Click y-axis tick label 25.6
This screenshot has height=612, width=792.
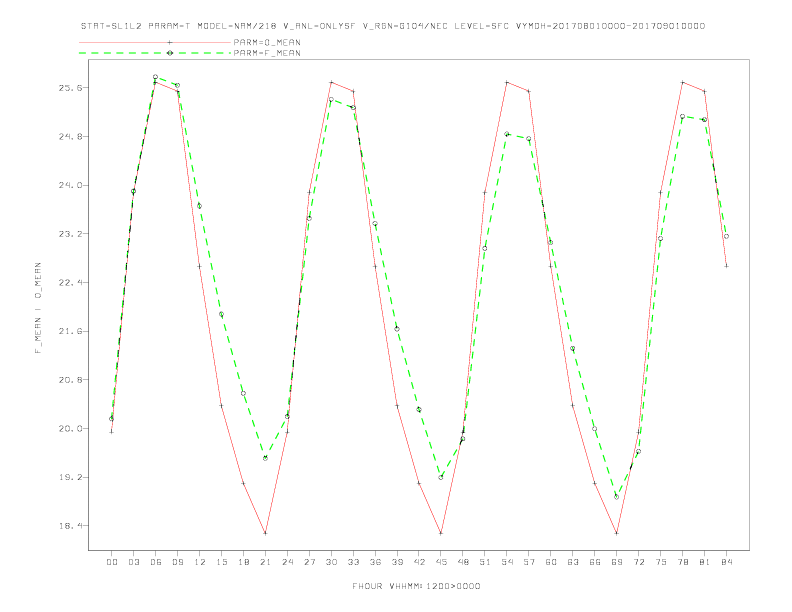tap(68, 88)
